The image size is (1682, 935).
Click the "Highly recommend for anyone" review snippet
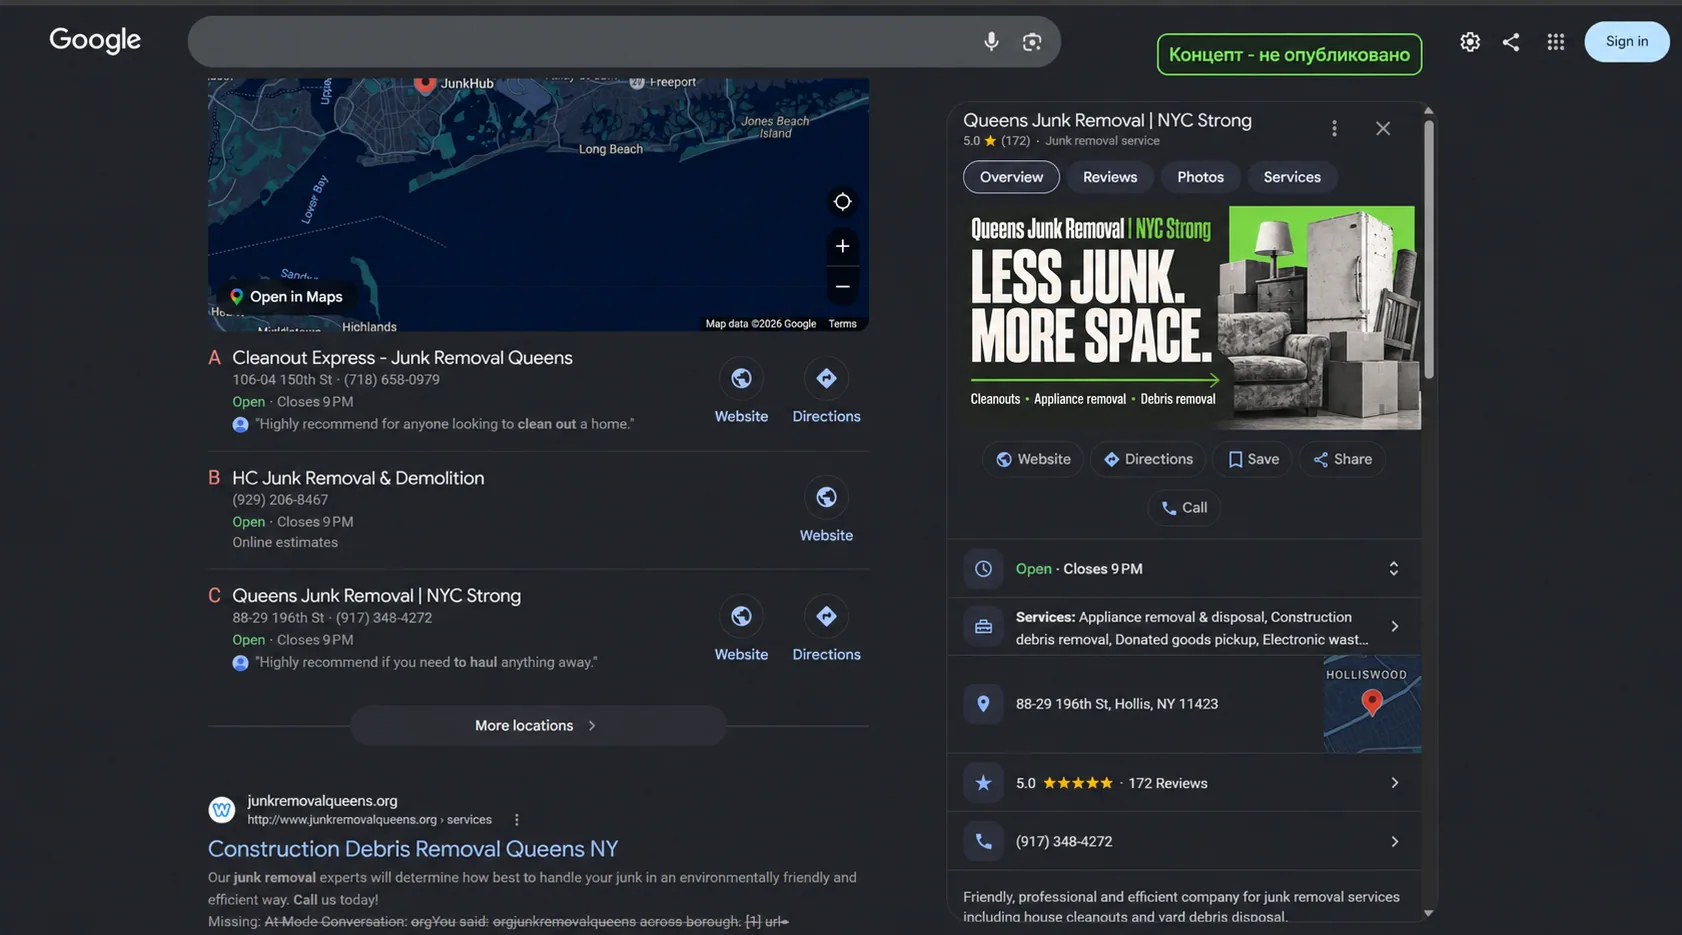(444, 424)
